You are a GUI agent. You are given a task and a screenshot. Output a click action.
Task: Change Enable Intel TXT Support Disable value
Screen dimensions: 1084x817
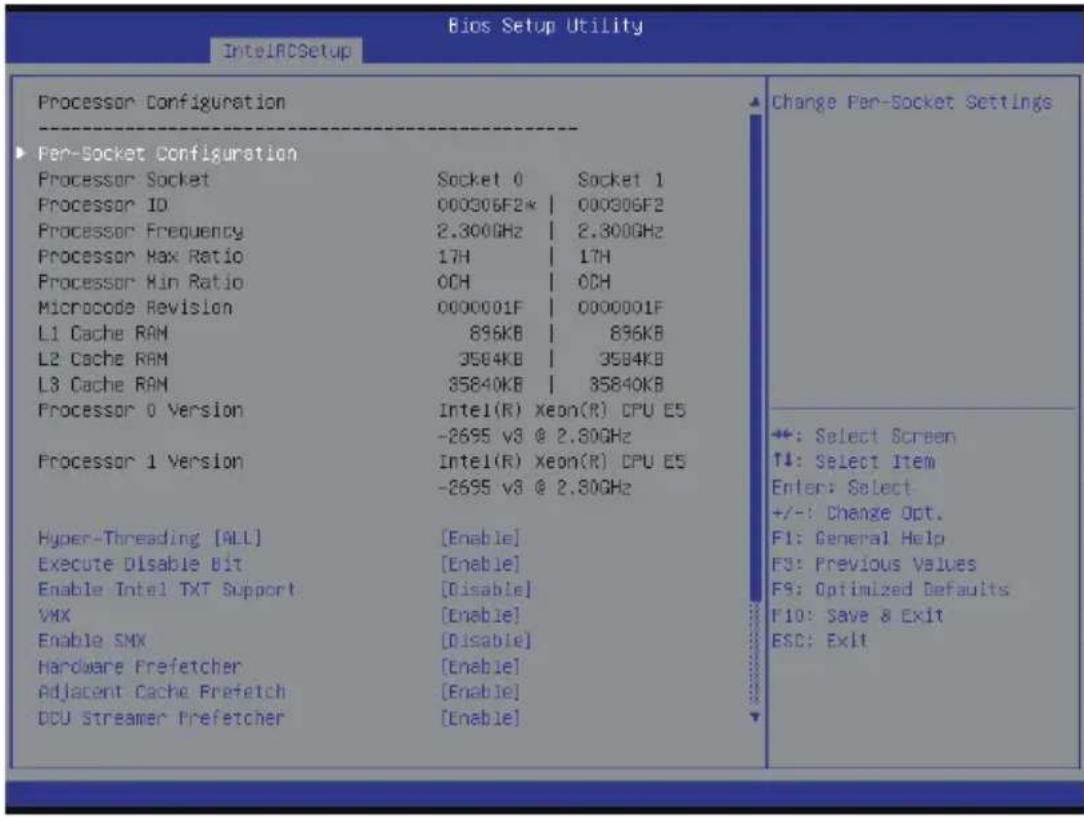point(486,590)
